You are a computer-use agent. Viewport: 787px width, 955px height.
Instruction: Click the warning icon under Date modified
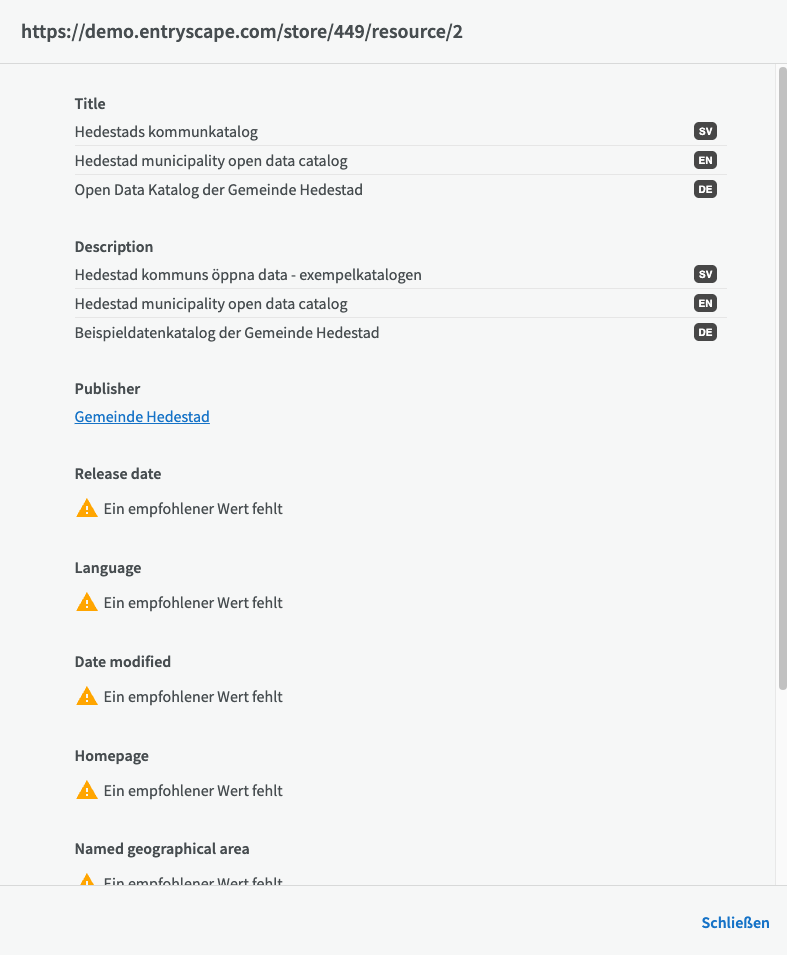coord(87,696)
